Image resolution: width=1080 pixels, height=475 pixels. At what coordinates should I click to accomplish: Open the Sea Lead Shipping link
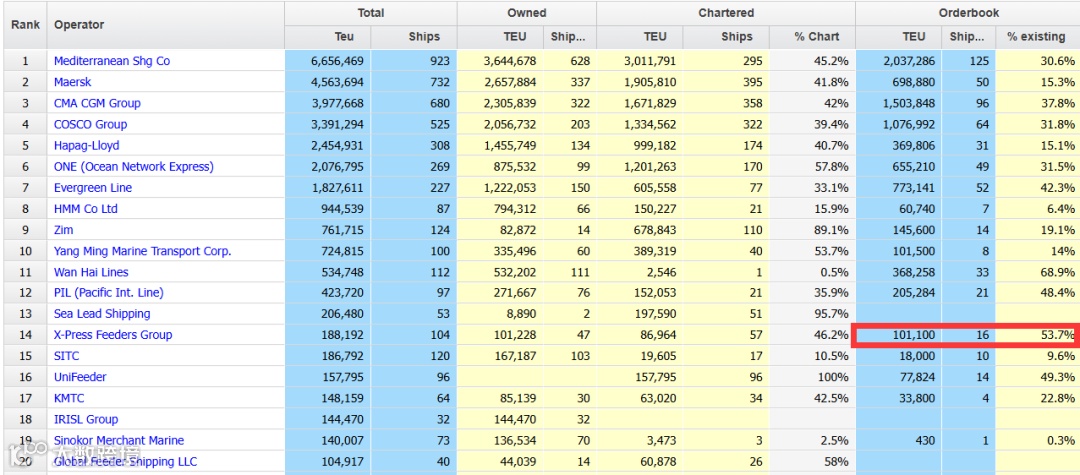click(x=102, y=314)
